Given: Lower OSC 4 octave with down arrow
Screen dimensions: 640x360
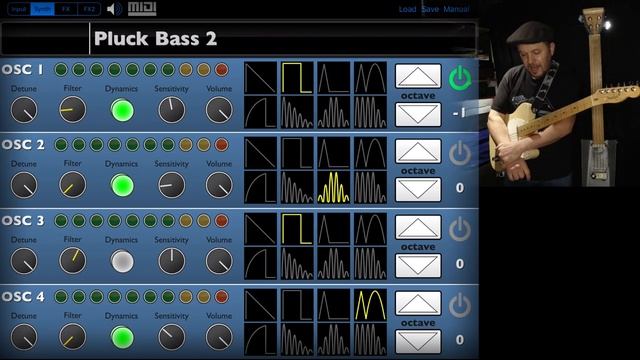Looking at the screenshot, I should tap(418, 341).
